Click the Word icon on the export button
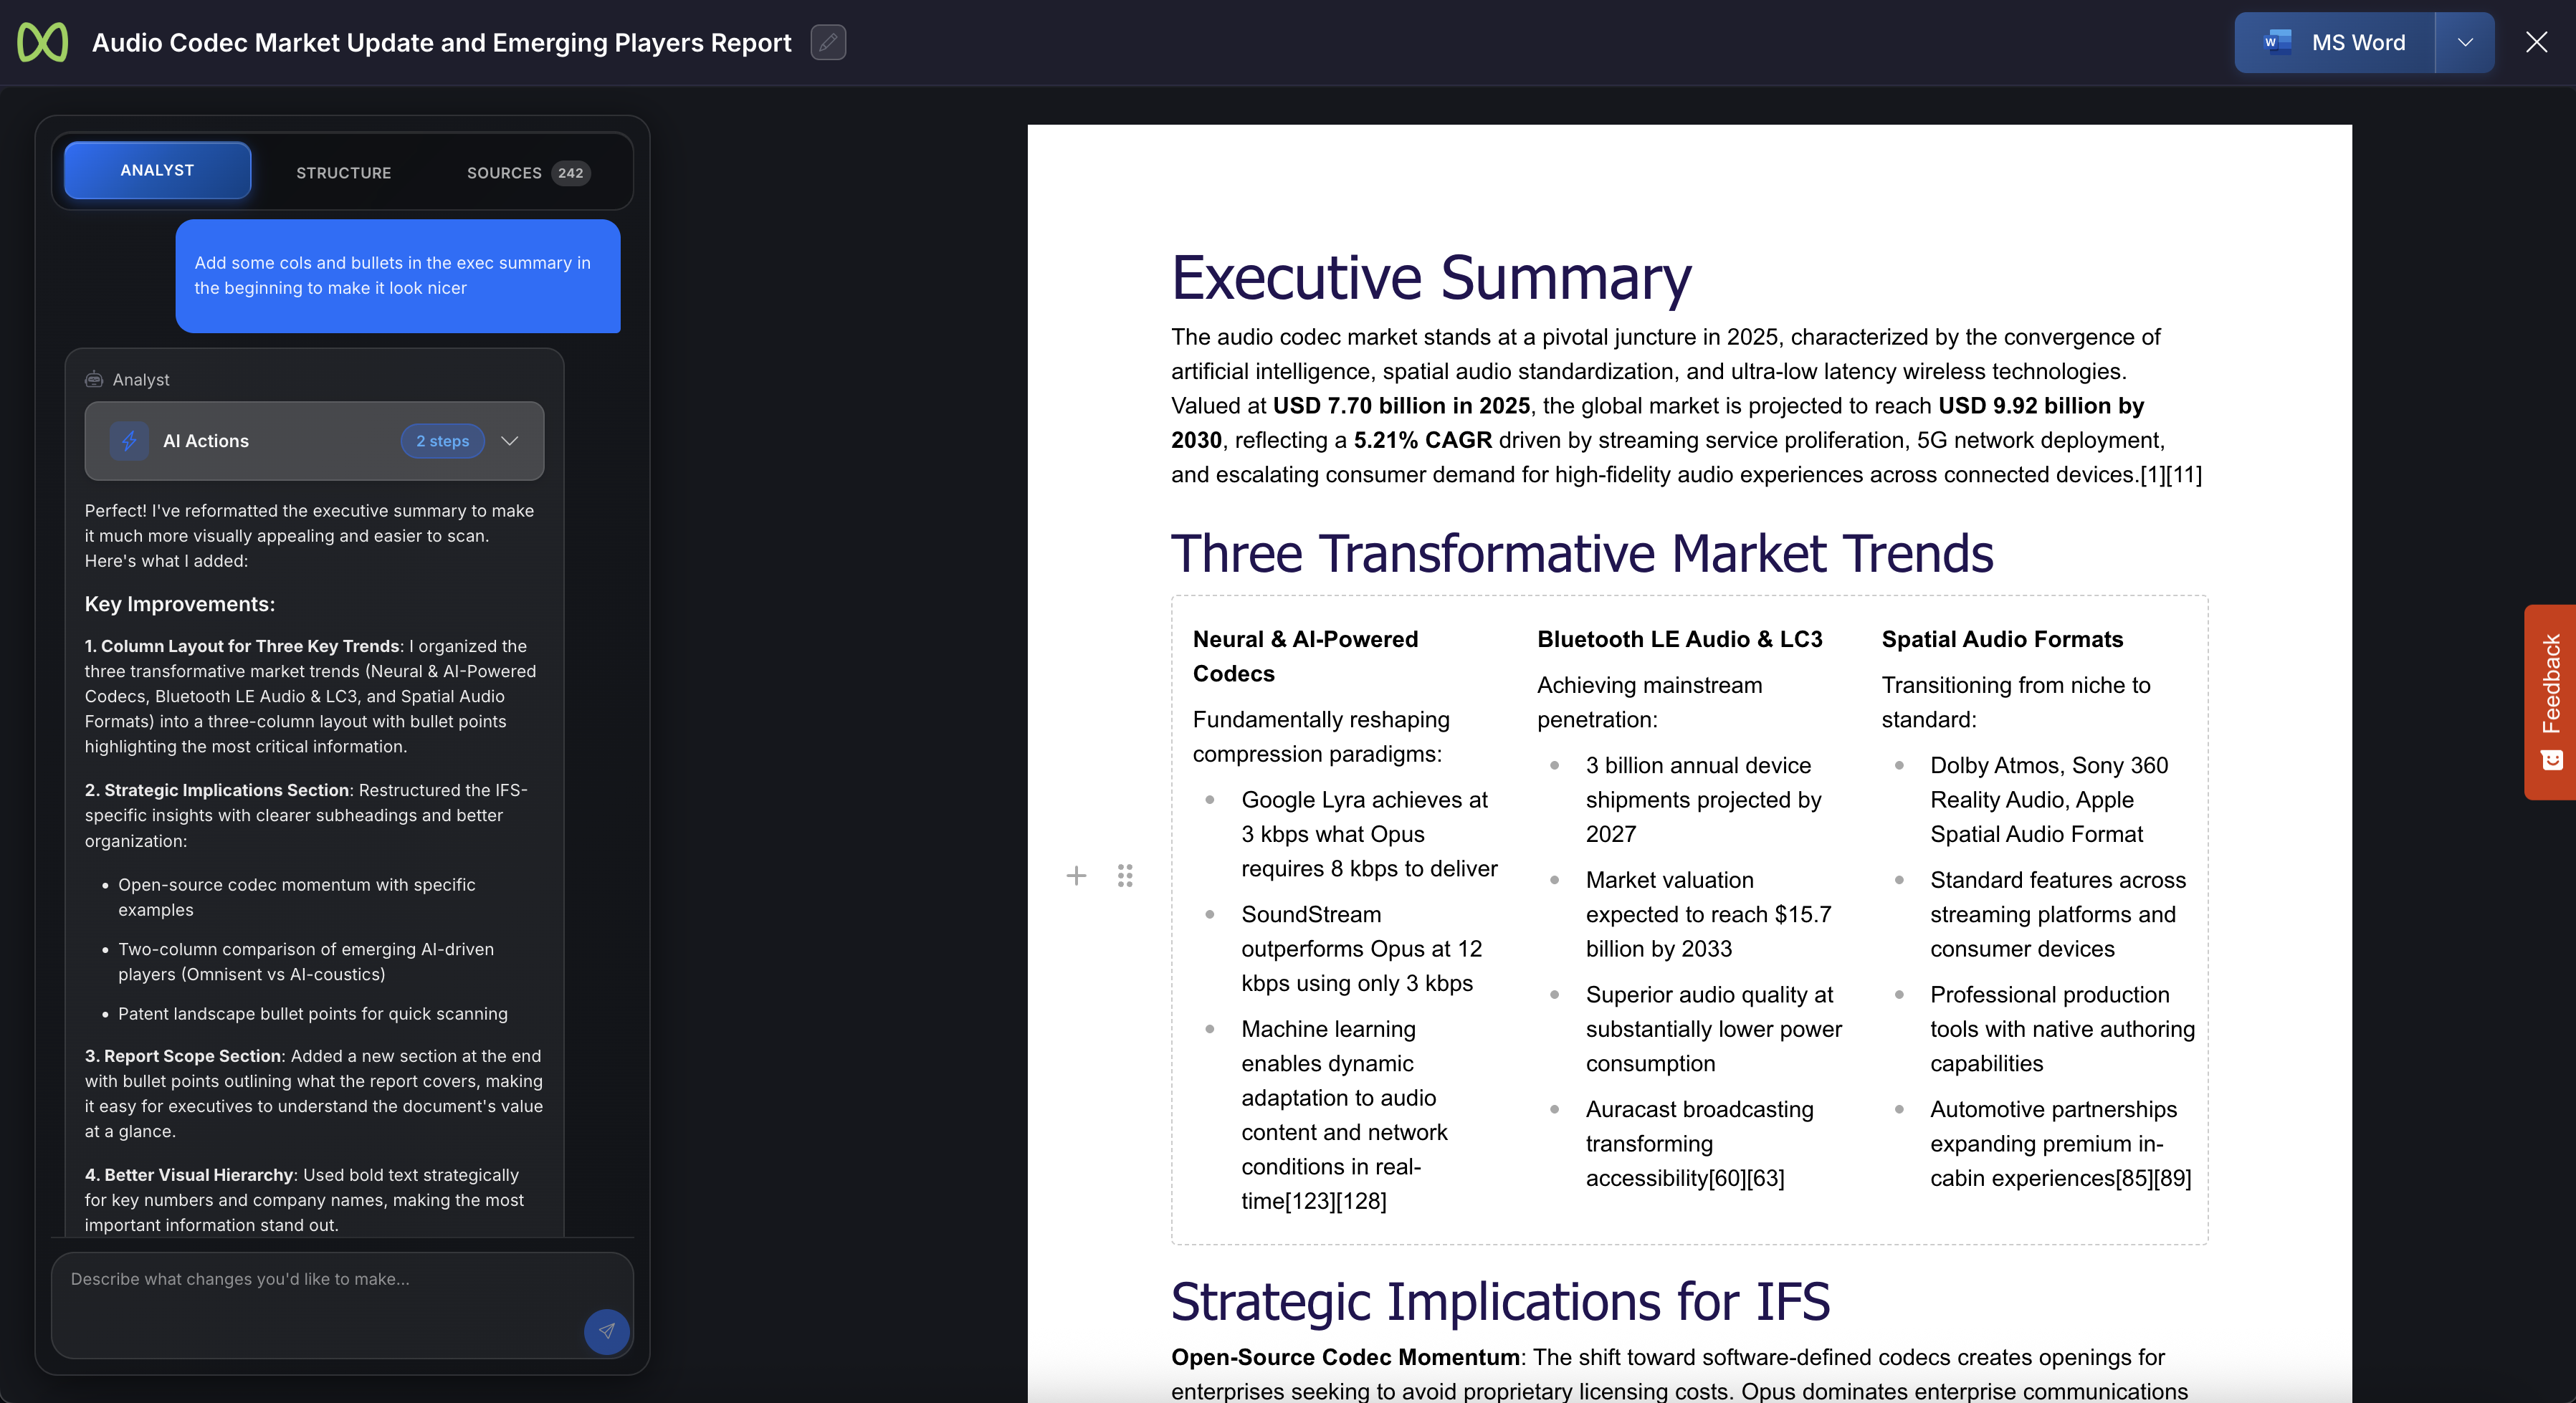This screenshot has height=1403, width=2576. pos(2277,42)
